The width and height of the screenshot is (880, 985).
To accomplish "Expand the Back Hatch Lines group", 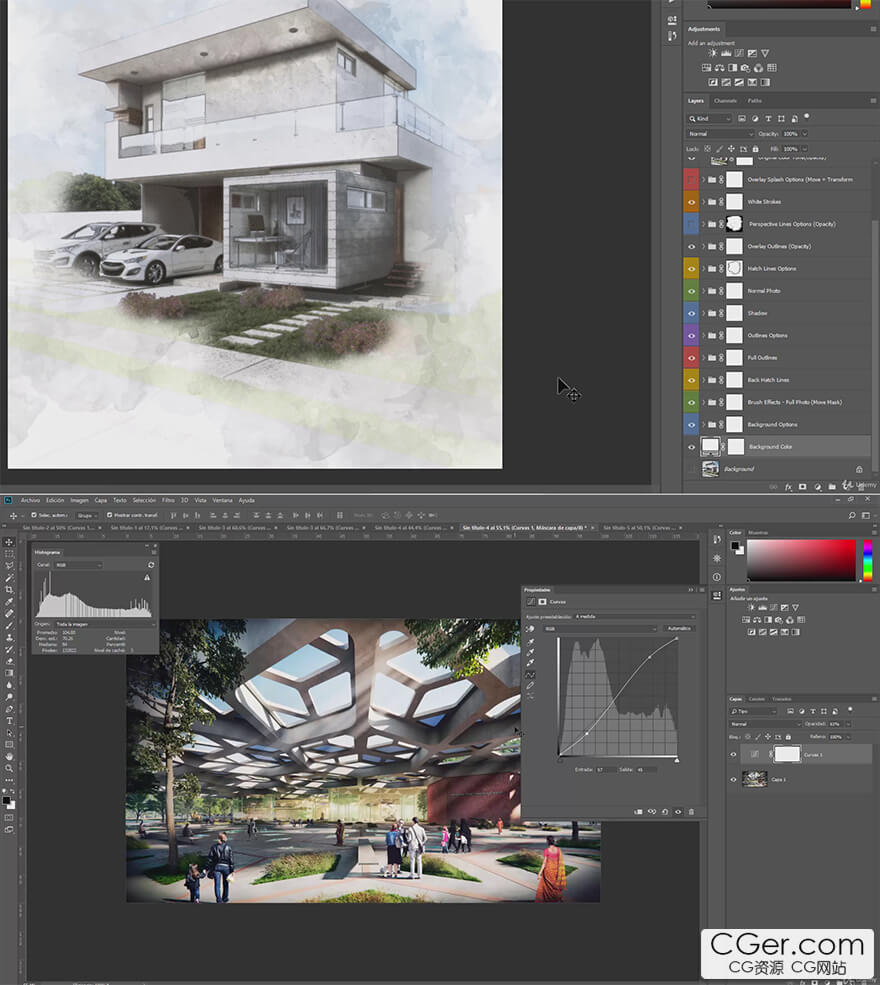I will click(x=703, y=380).
